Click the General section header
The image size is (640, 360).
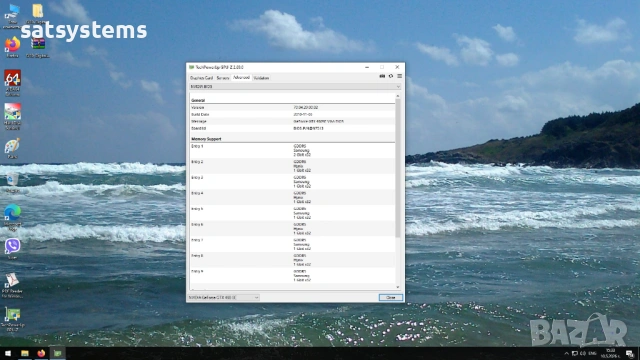[198, 100]
